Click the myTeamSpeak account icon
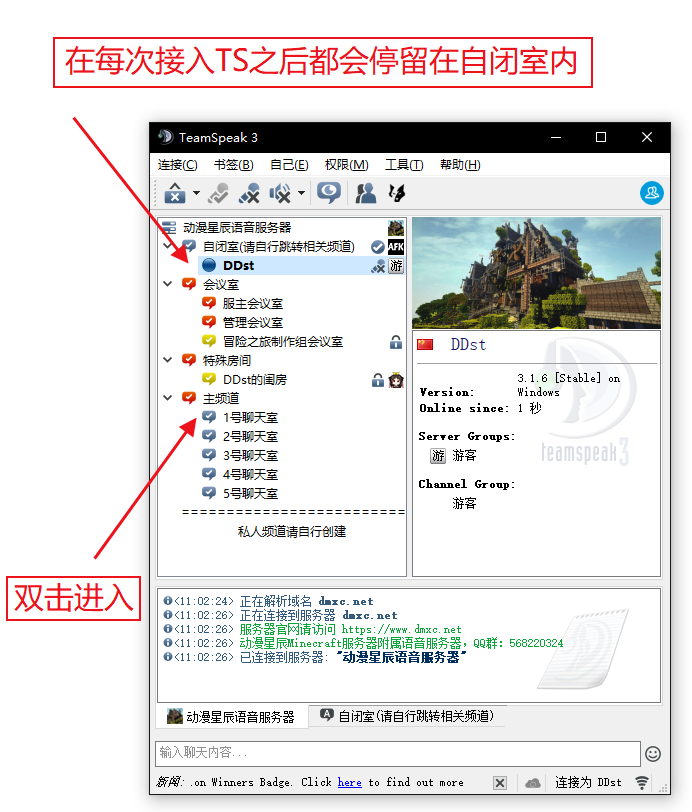 [652, 193]
